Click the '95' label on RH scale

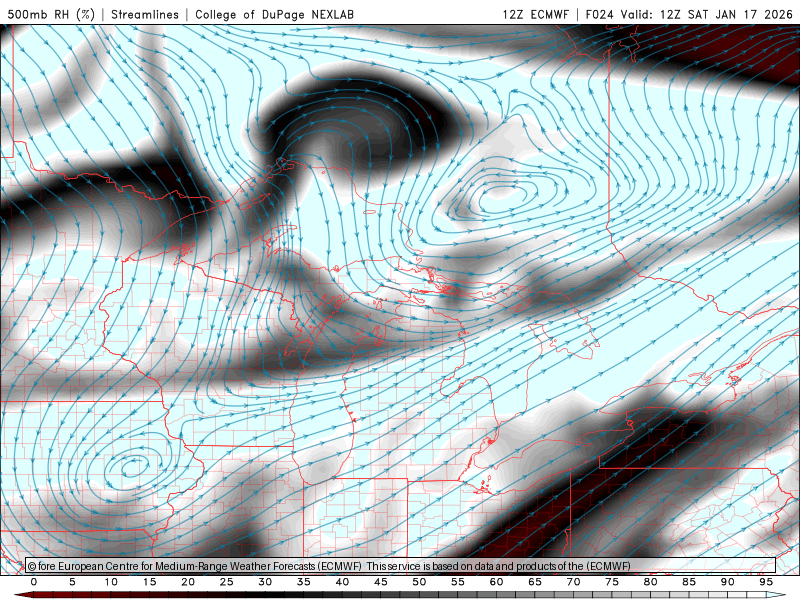point(766,582)
